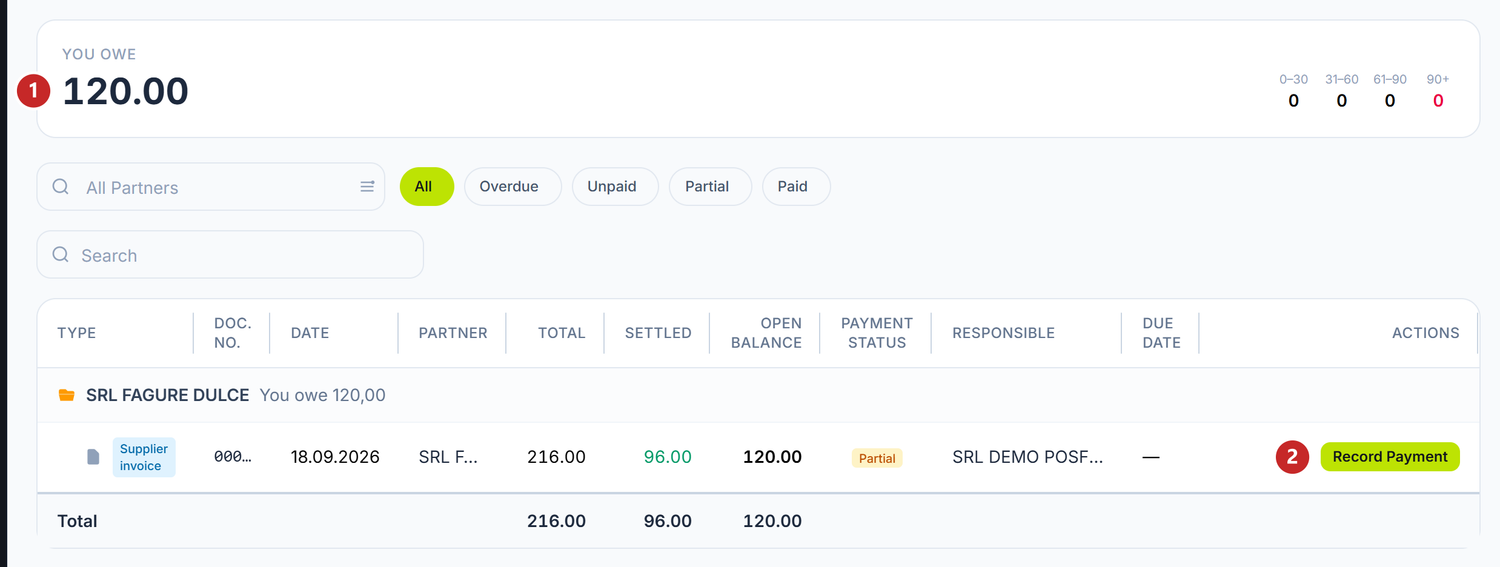Click the magnifier icon in All Partners field
1500x567 pixels.
(61, 187)
